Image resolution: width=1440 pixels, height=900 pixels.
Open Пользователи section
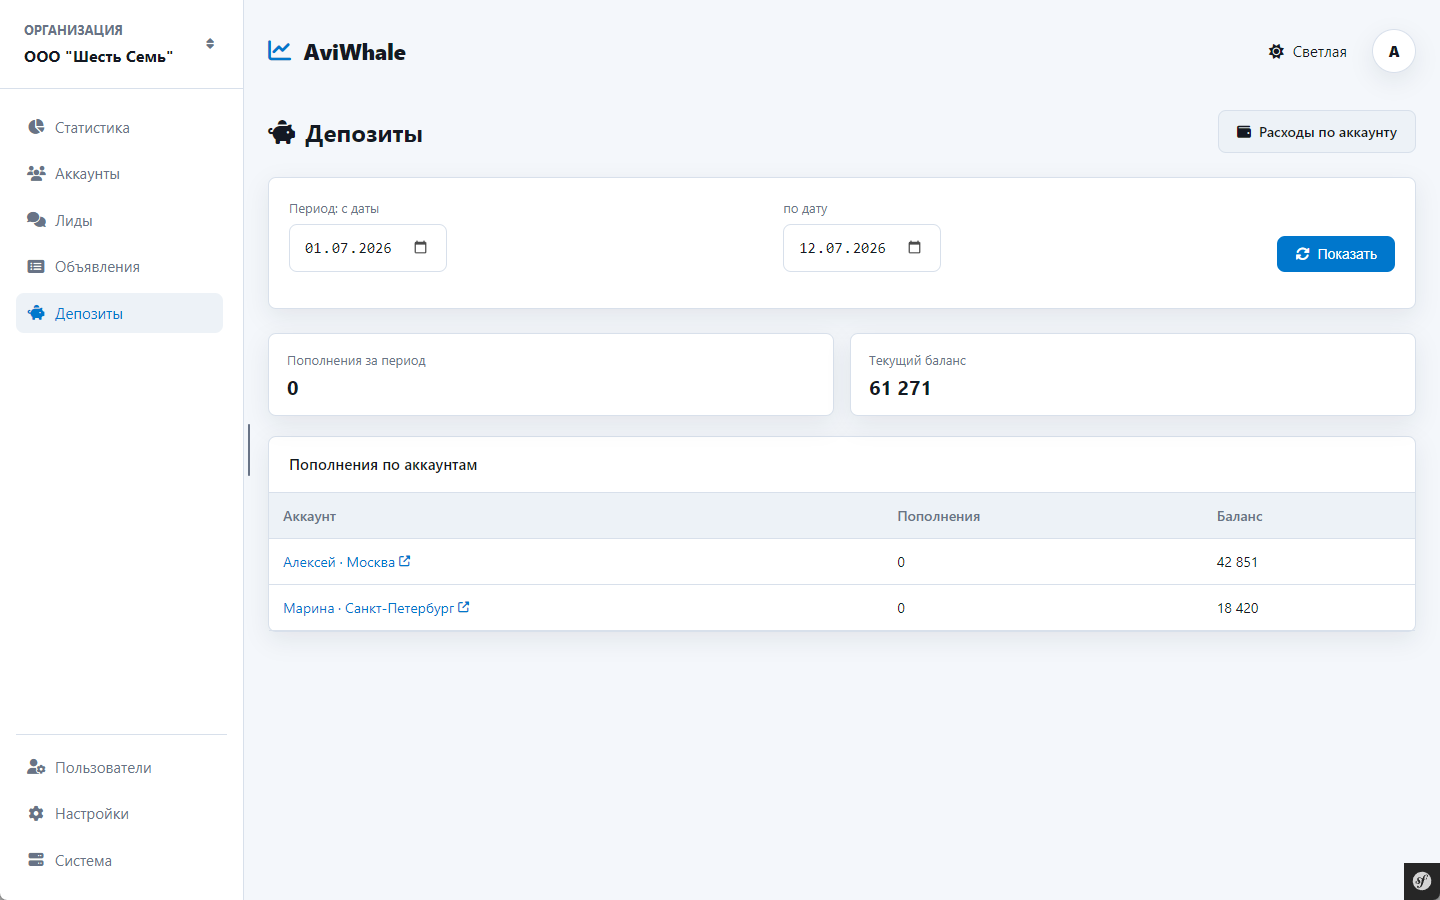tap(119, 768)
